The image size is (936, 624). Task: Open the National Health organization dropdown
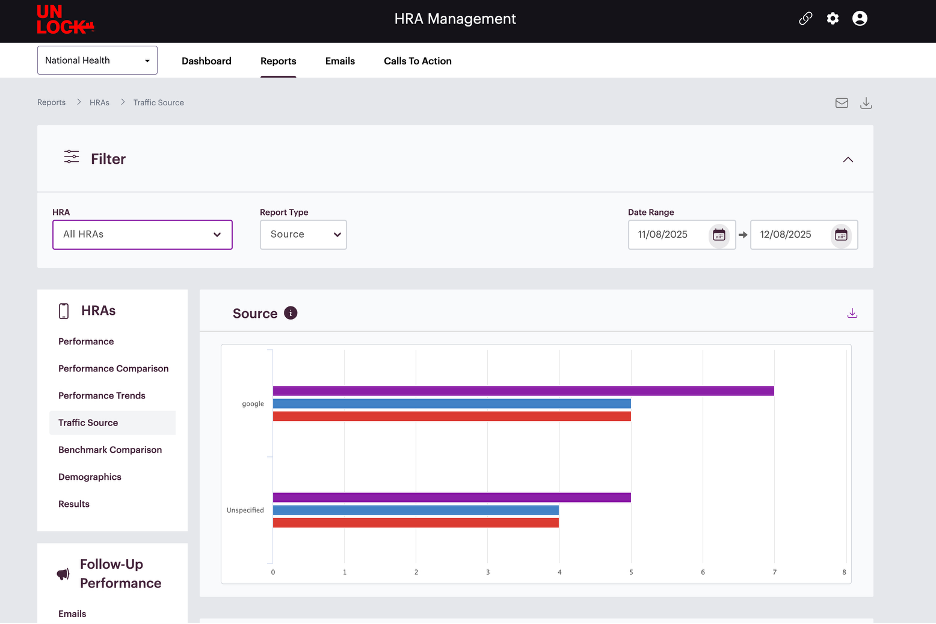coord(97,61)
